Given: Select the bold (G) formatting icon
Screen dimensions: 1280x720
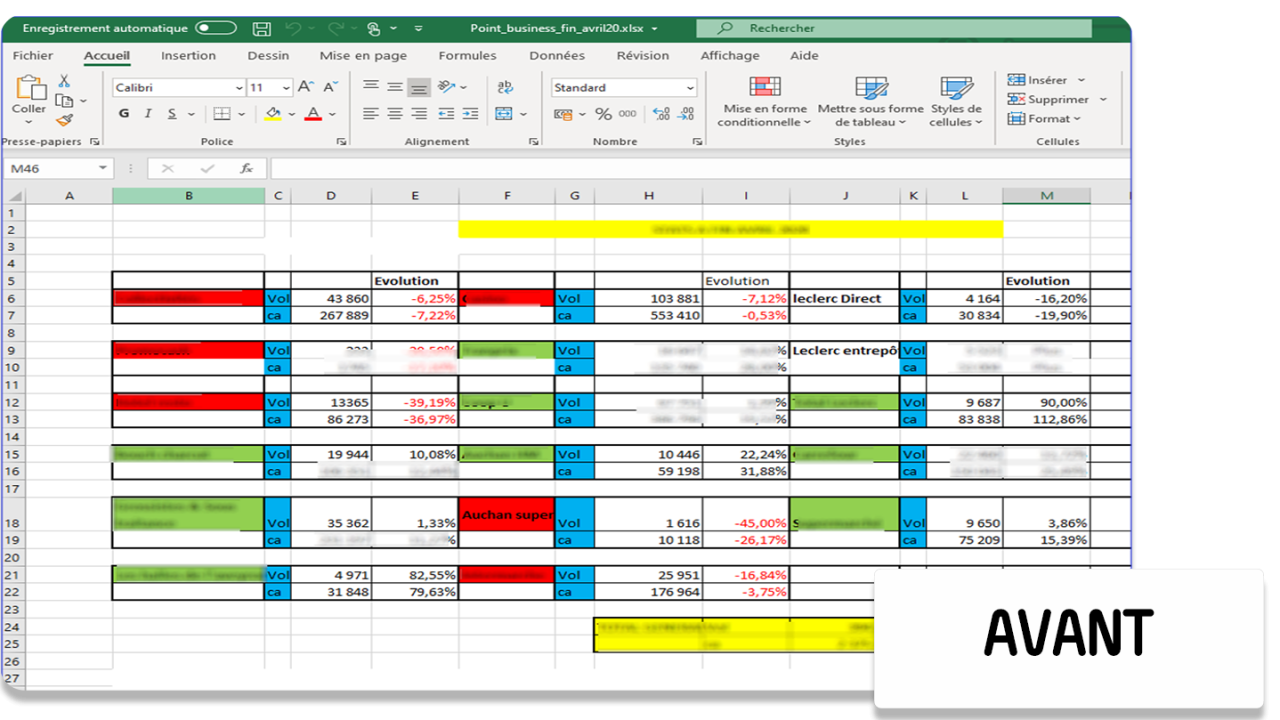Looking at the screenshot, I should [123, 113].
